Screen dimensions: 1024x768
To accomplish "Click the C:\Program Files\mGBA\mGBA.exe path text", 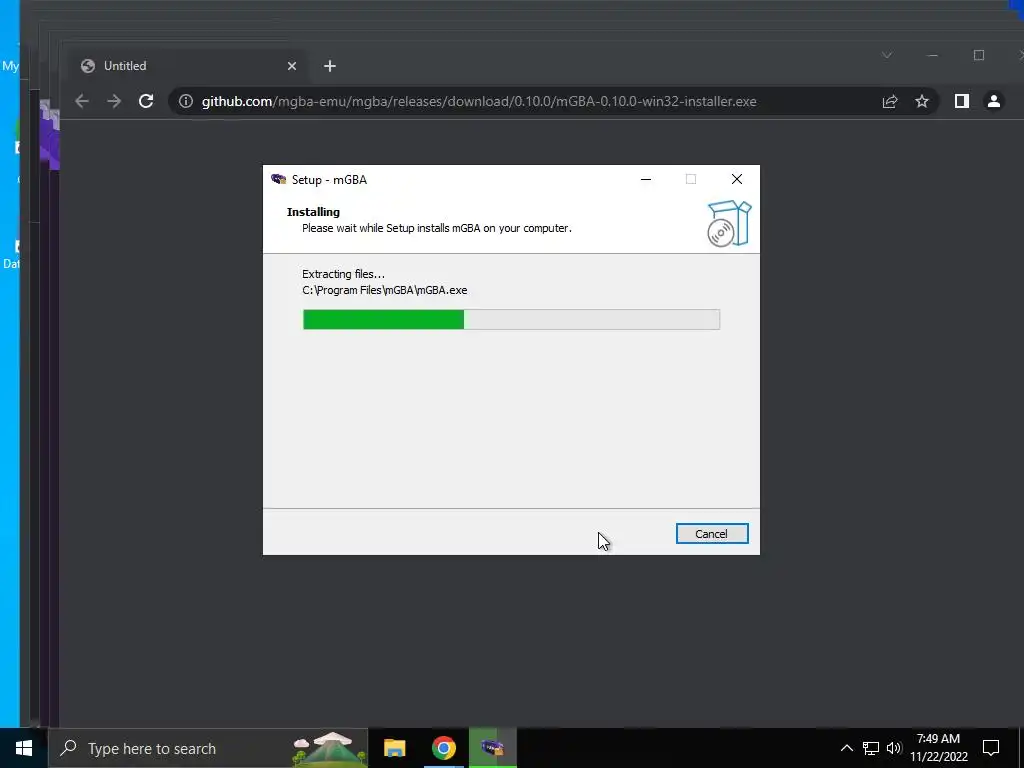I will pos(385,291).
